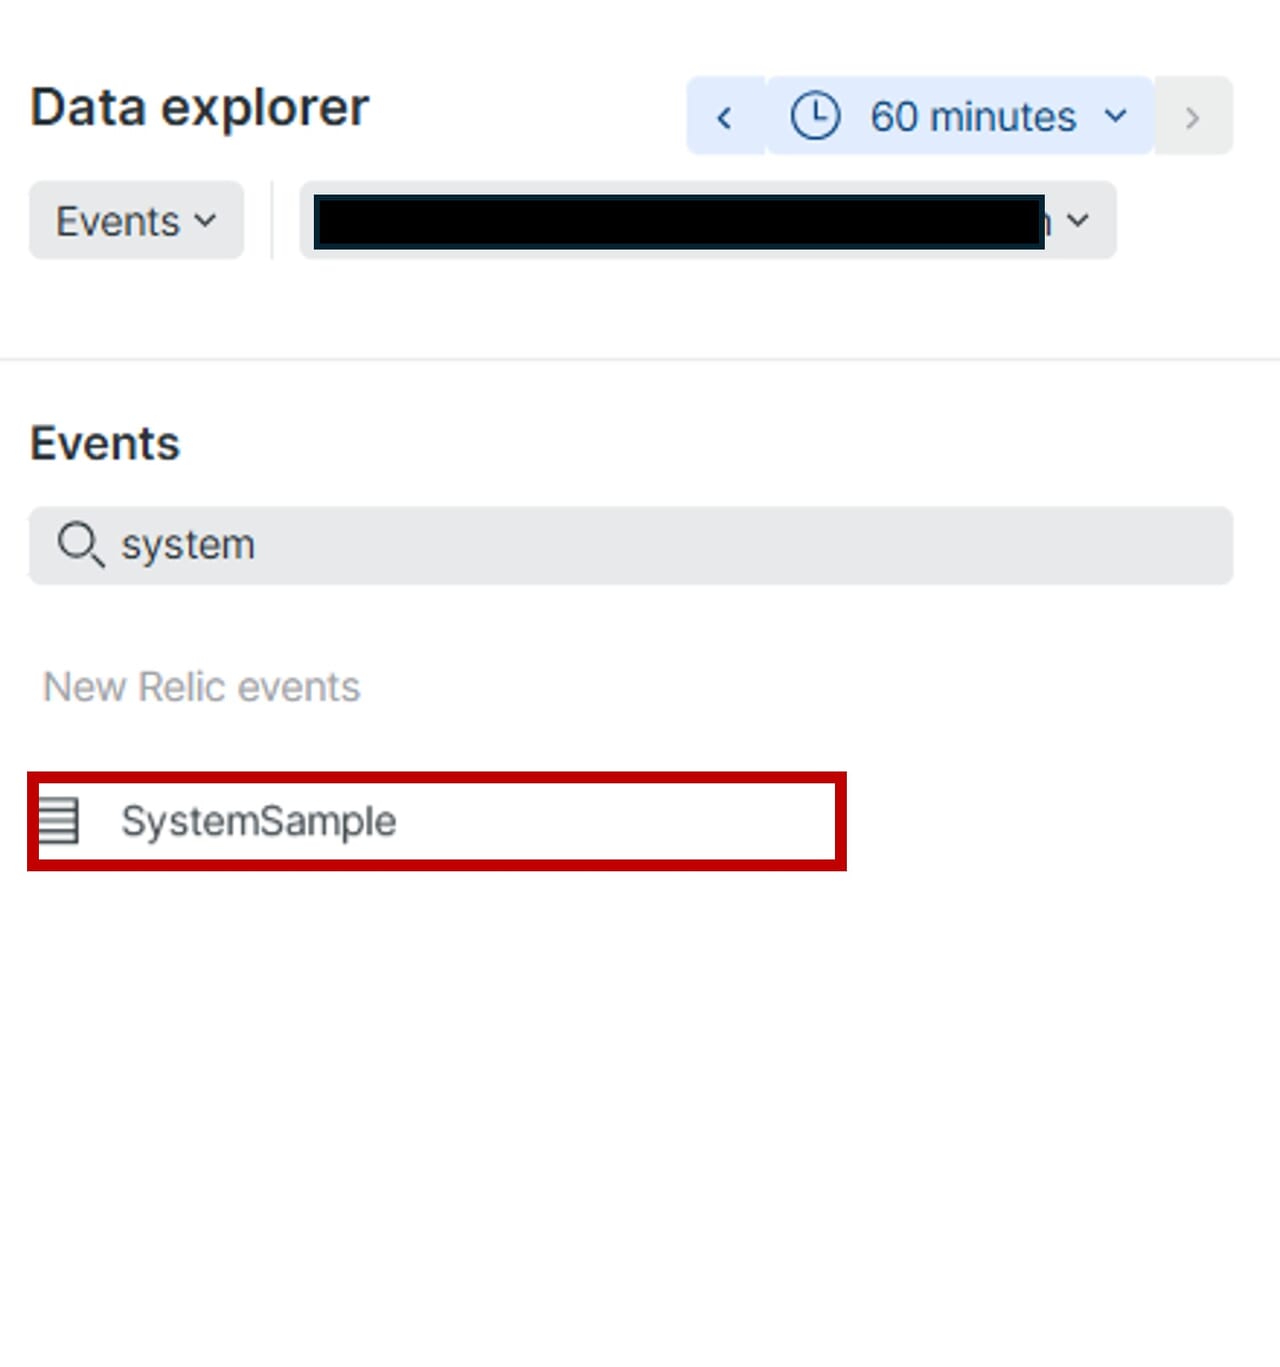This screenshot has width=1280, height=1367.
Task: Click the clock icon in time picker
Action: pyautogui.click(x=815, y=116)
